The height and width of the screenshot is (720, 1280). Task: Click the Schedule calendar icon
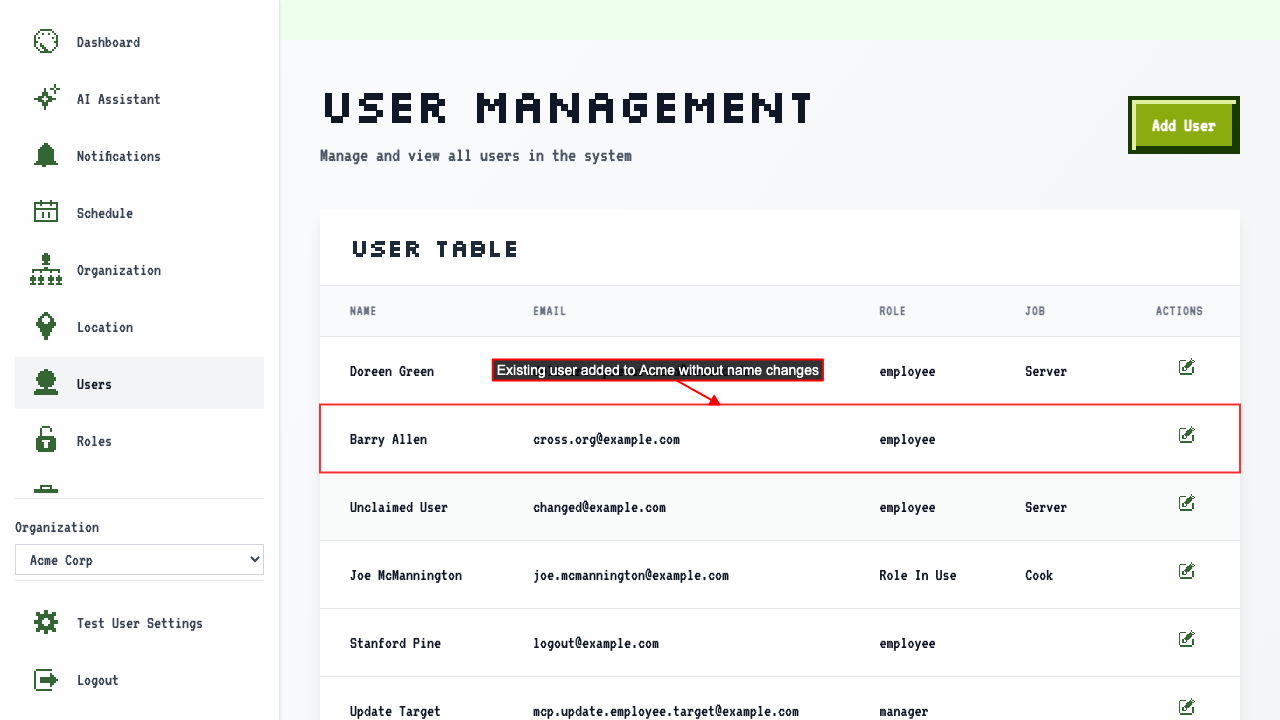tap(46, 213)
